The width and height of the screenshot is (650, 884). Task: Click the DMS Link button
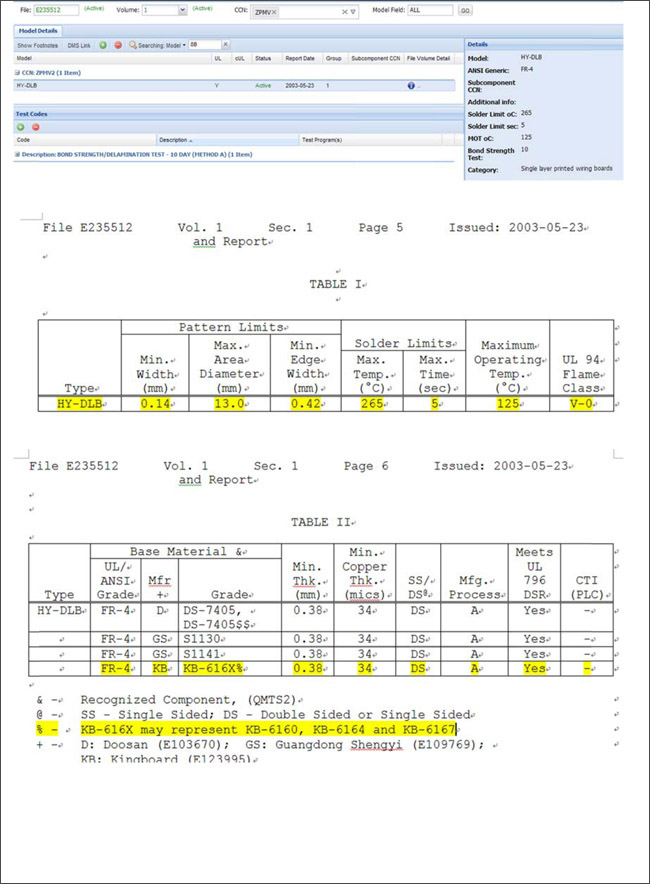pyautogui.click(x=79, y=46)
